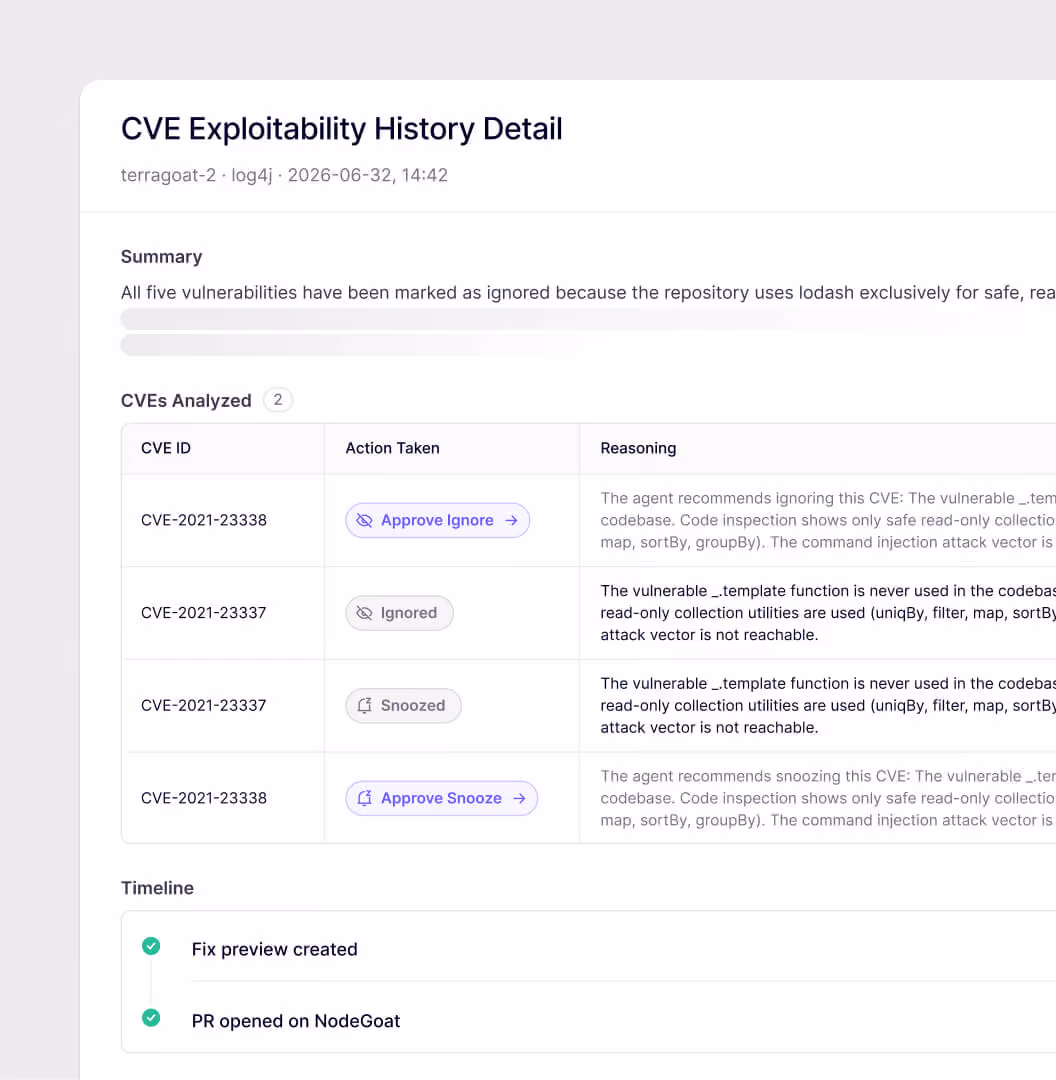Screen dimensions: 1056x1080
Task: Click the eye-slash icon on Ignored badge
Action: [364, 613]
